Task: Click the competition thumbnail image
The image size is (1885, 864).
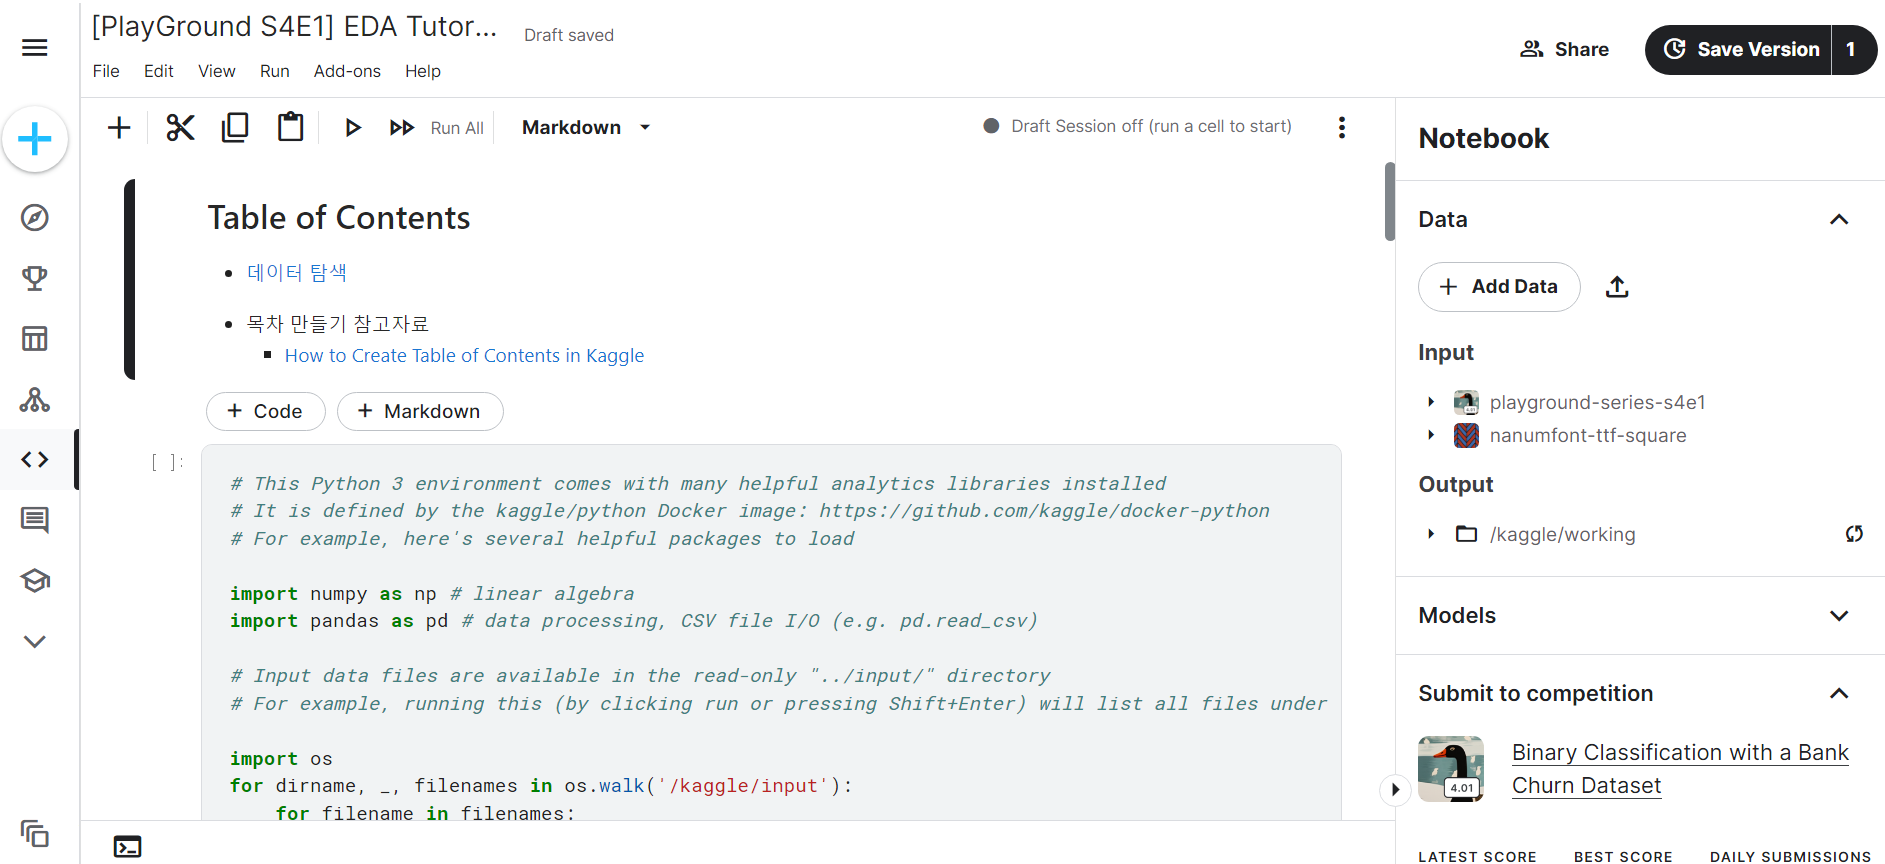Action: [x=1451, y=769]
